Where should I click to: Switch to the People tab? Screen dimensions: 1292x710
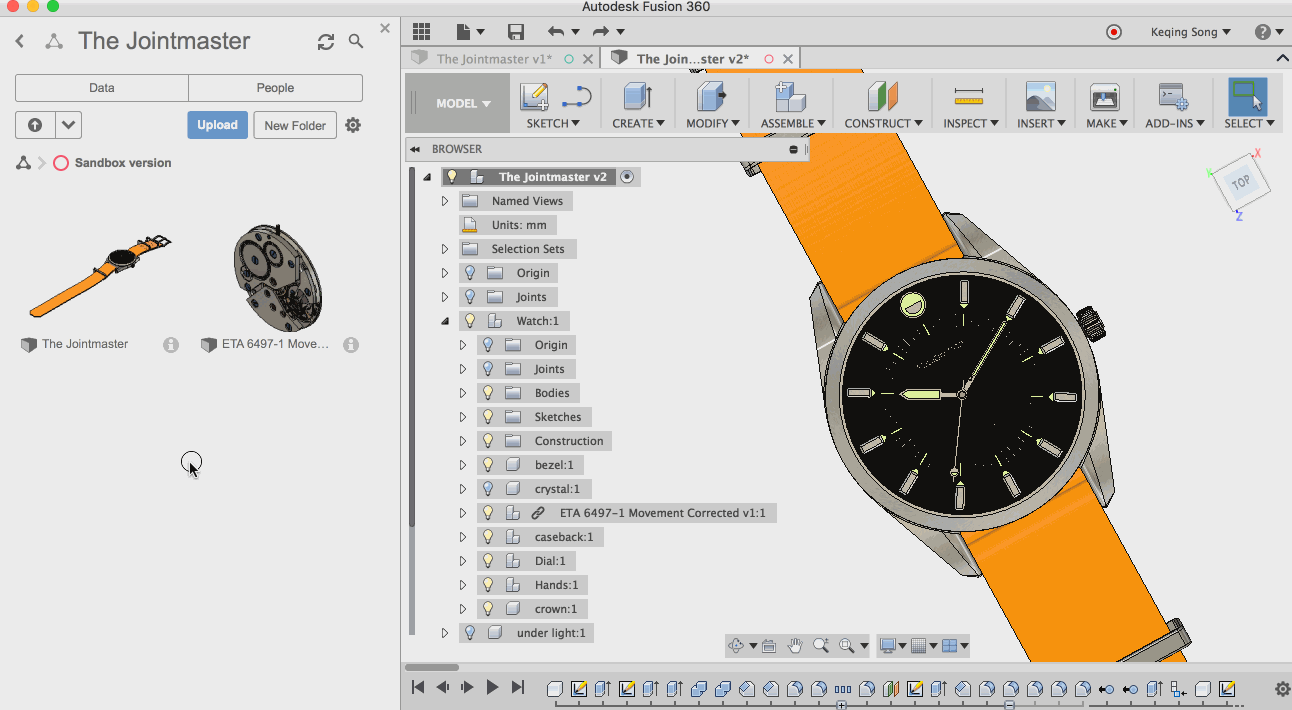275,88
